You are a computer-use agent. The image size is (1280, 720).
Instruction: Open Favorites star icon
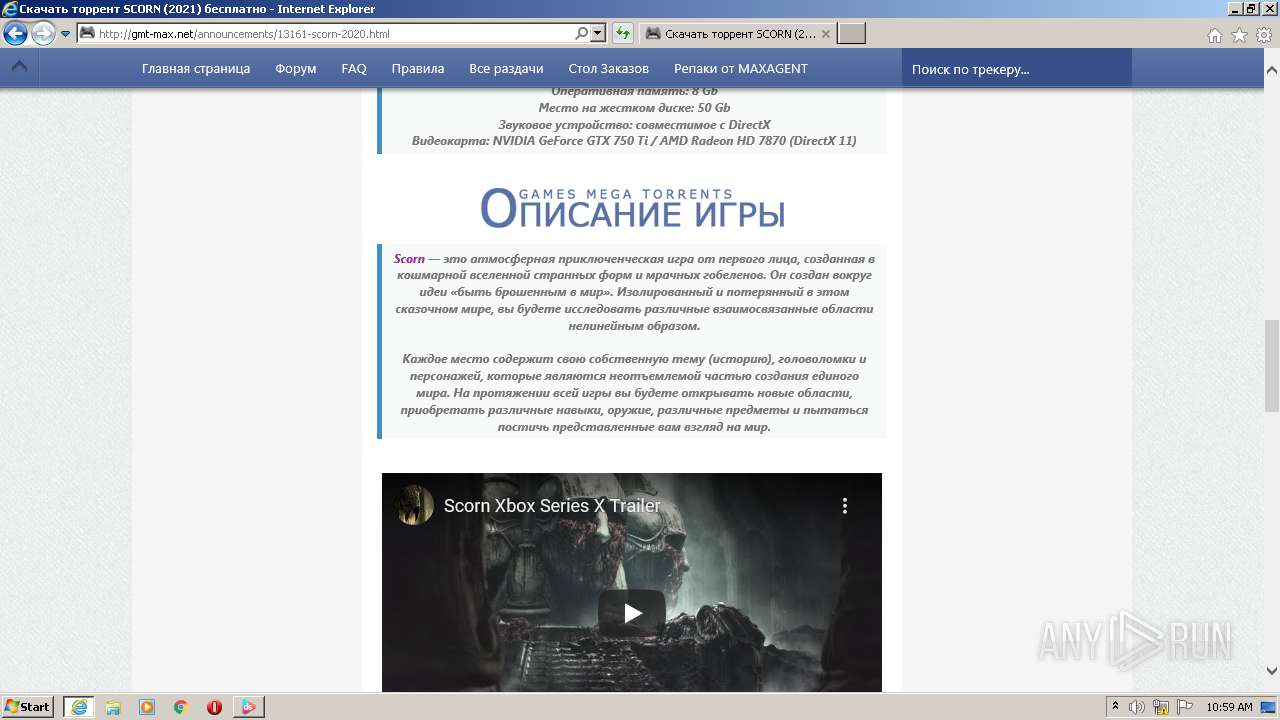click(x=1239, y=35)
